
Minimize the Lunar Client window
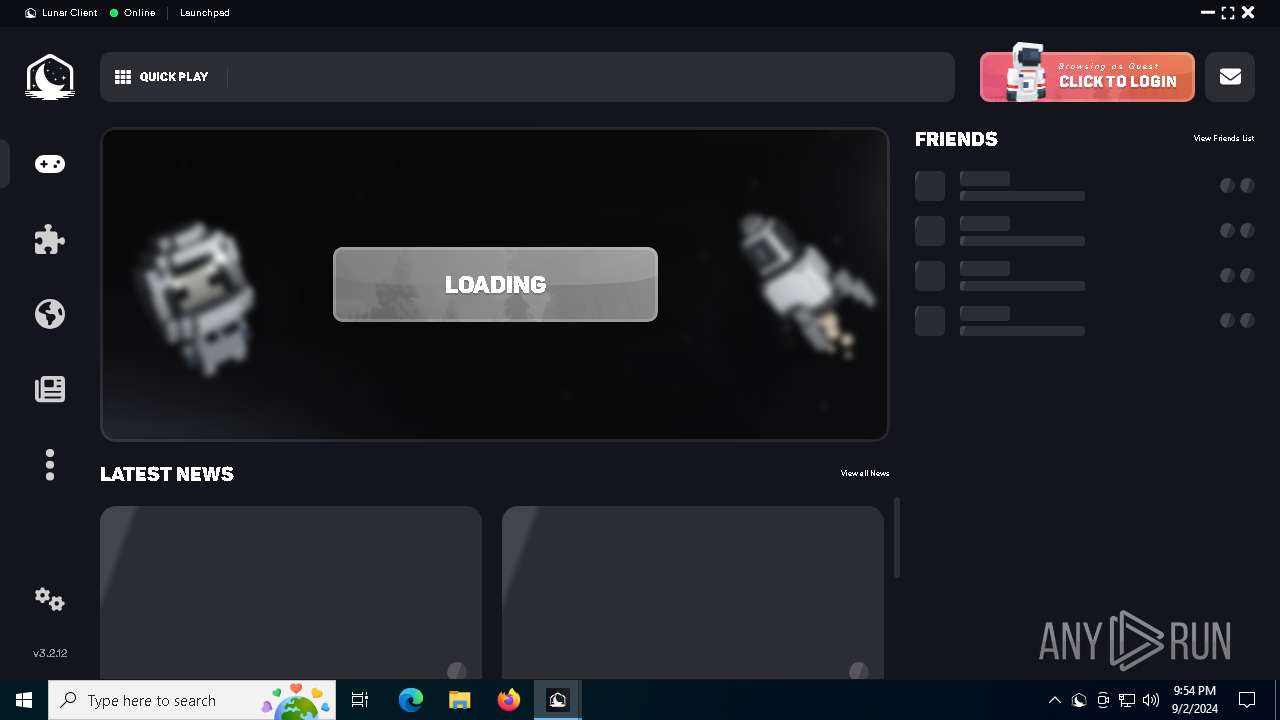coord(1208,13)
